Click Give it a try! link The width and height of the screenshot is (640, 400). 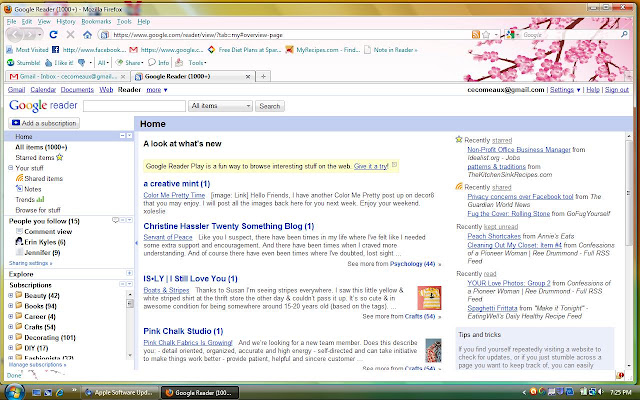click(371, 167)
